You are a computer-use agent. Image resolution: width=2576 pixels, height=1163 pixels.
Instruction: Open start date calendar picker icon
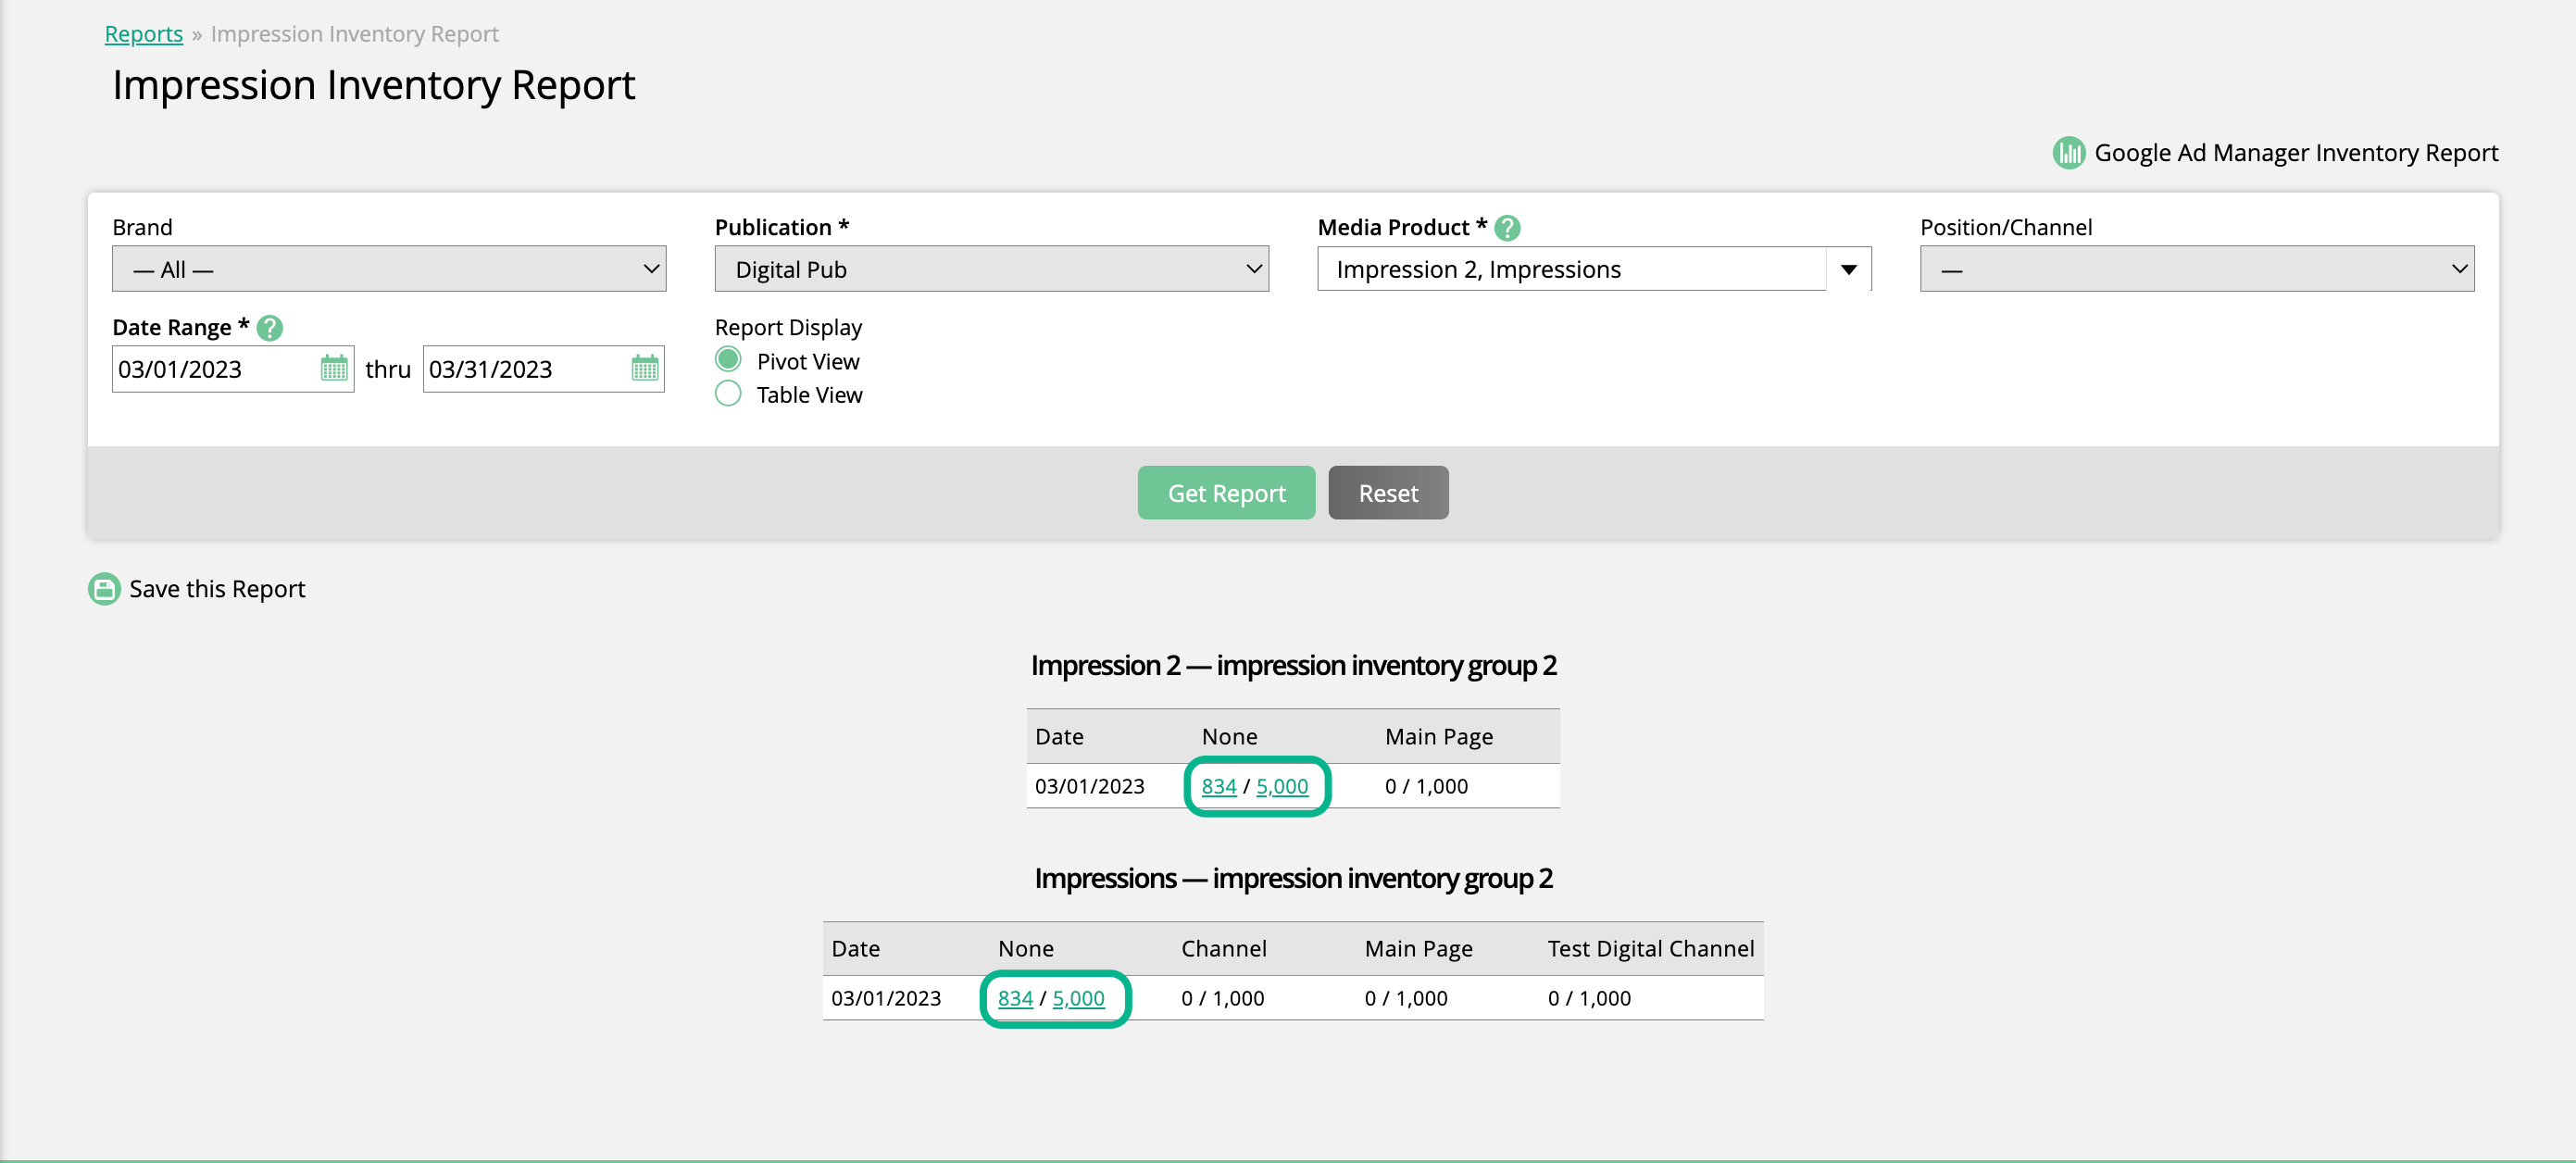334,368
